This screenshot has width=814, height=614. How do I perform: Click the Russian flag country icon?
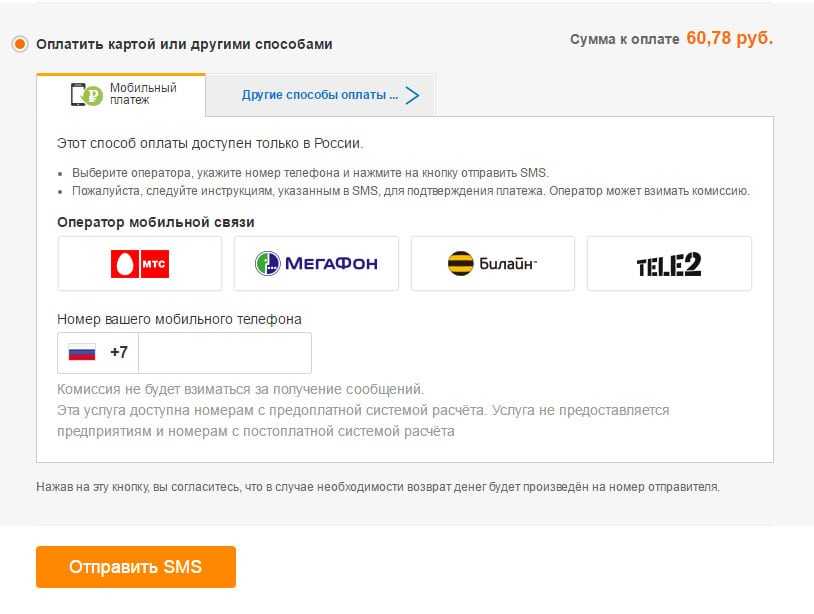pyautogui.click(x=81, y=353)
